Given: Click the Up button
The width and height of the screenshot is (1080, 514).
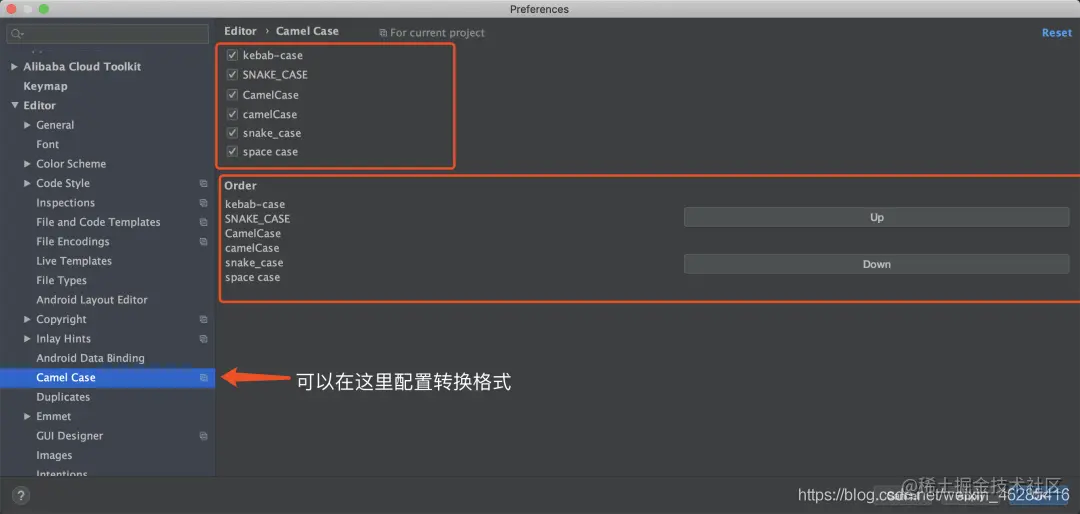Looking at the screenshot, I should (x=876, y=217).
